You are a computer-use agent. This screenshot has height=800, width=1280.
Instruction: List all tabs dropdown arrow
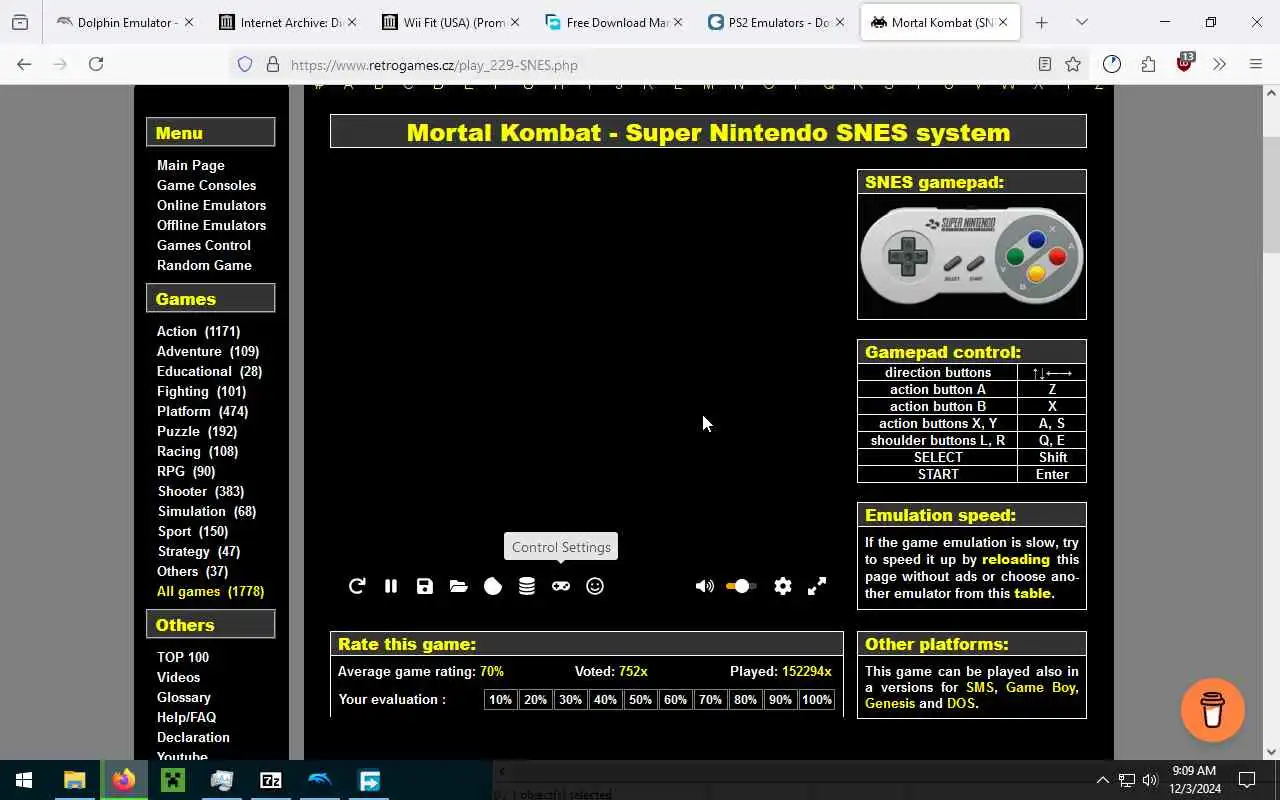(x=1081, y=22)
